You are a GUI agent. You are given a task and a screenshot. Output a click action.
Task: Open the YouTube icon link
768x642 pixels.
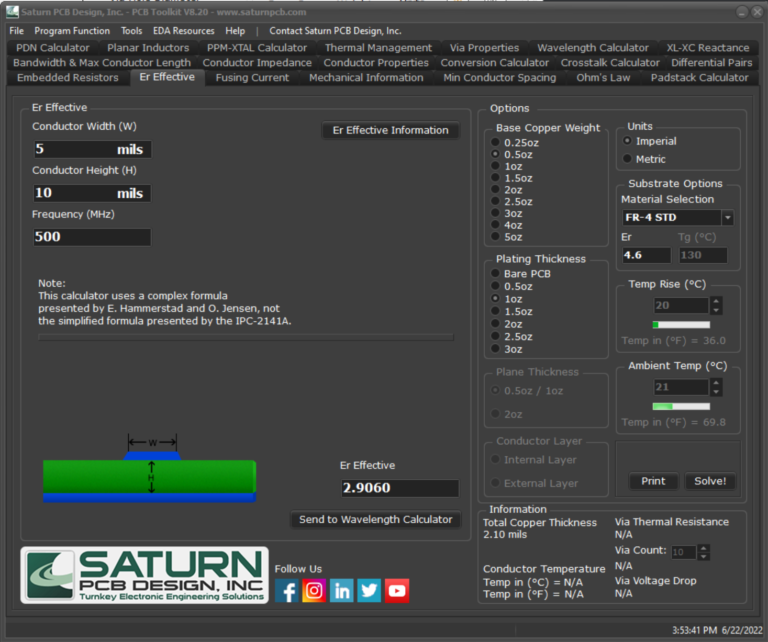coord(397,591)
